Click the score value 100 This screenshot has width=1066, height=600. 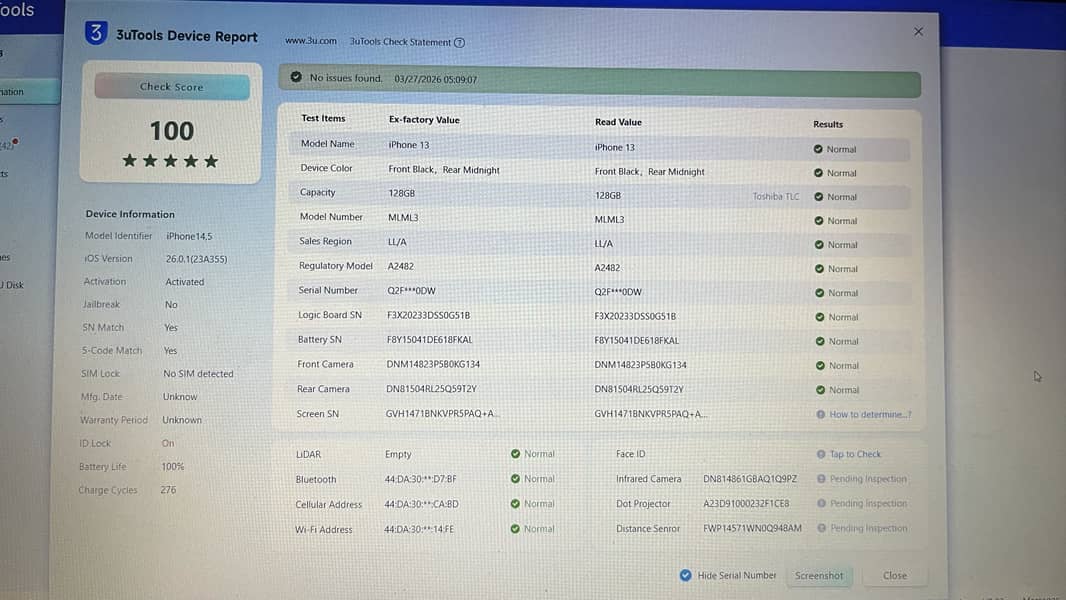click(172, 131)
